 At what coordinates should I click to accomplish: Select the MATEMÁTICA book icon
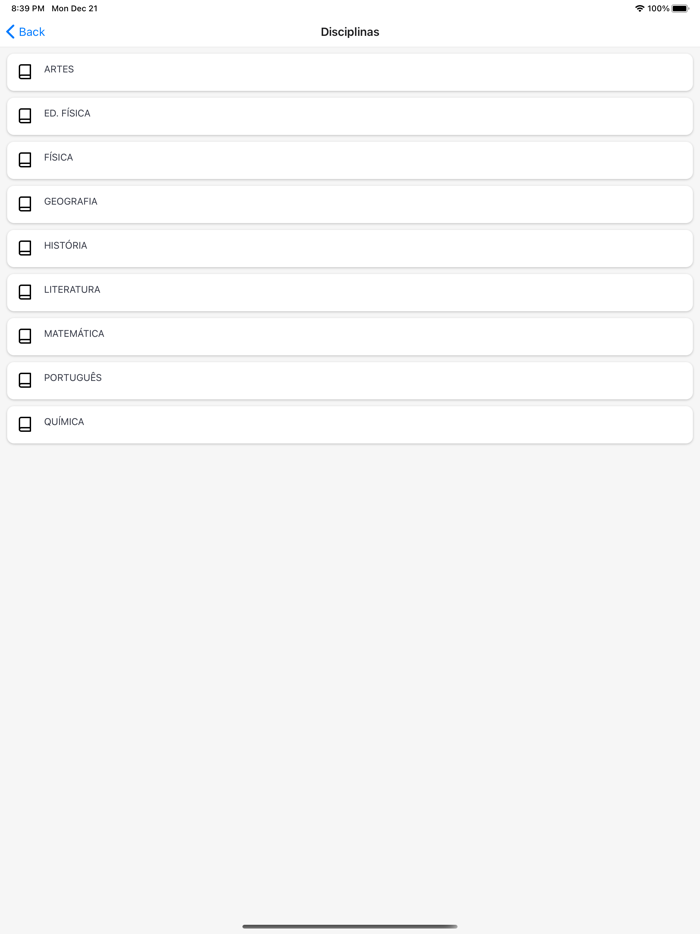point(25,336)
